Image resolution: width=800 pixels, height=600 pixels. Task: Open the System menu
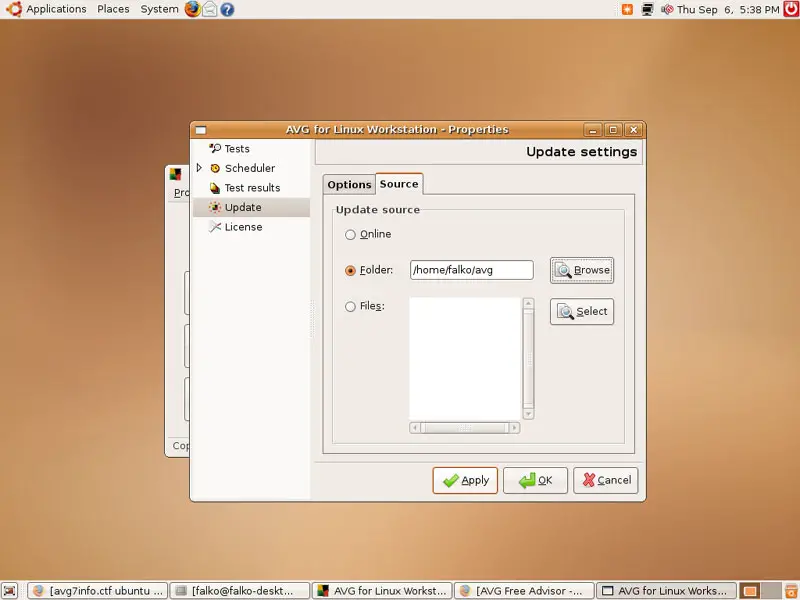159,9
